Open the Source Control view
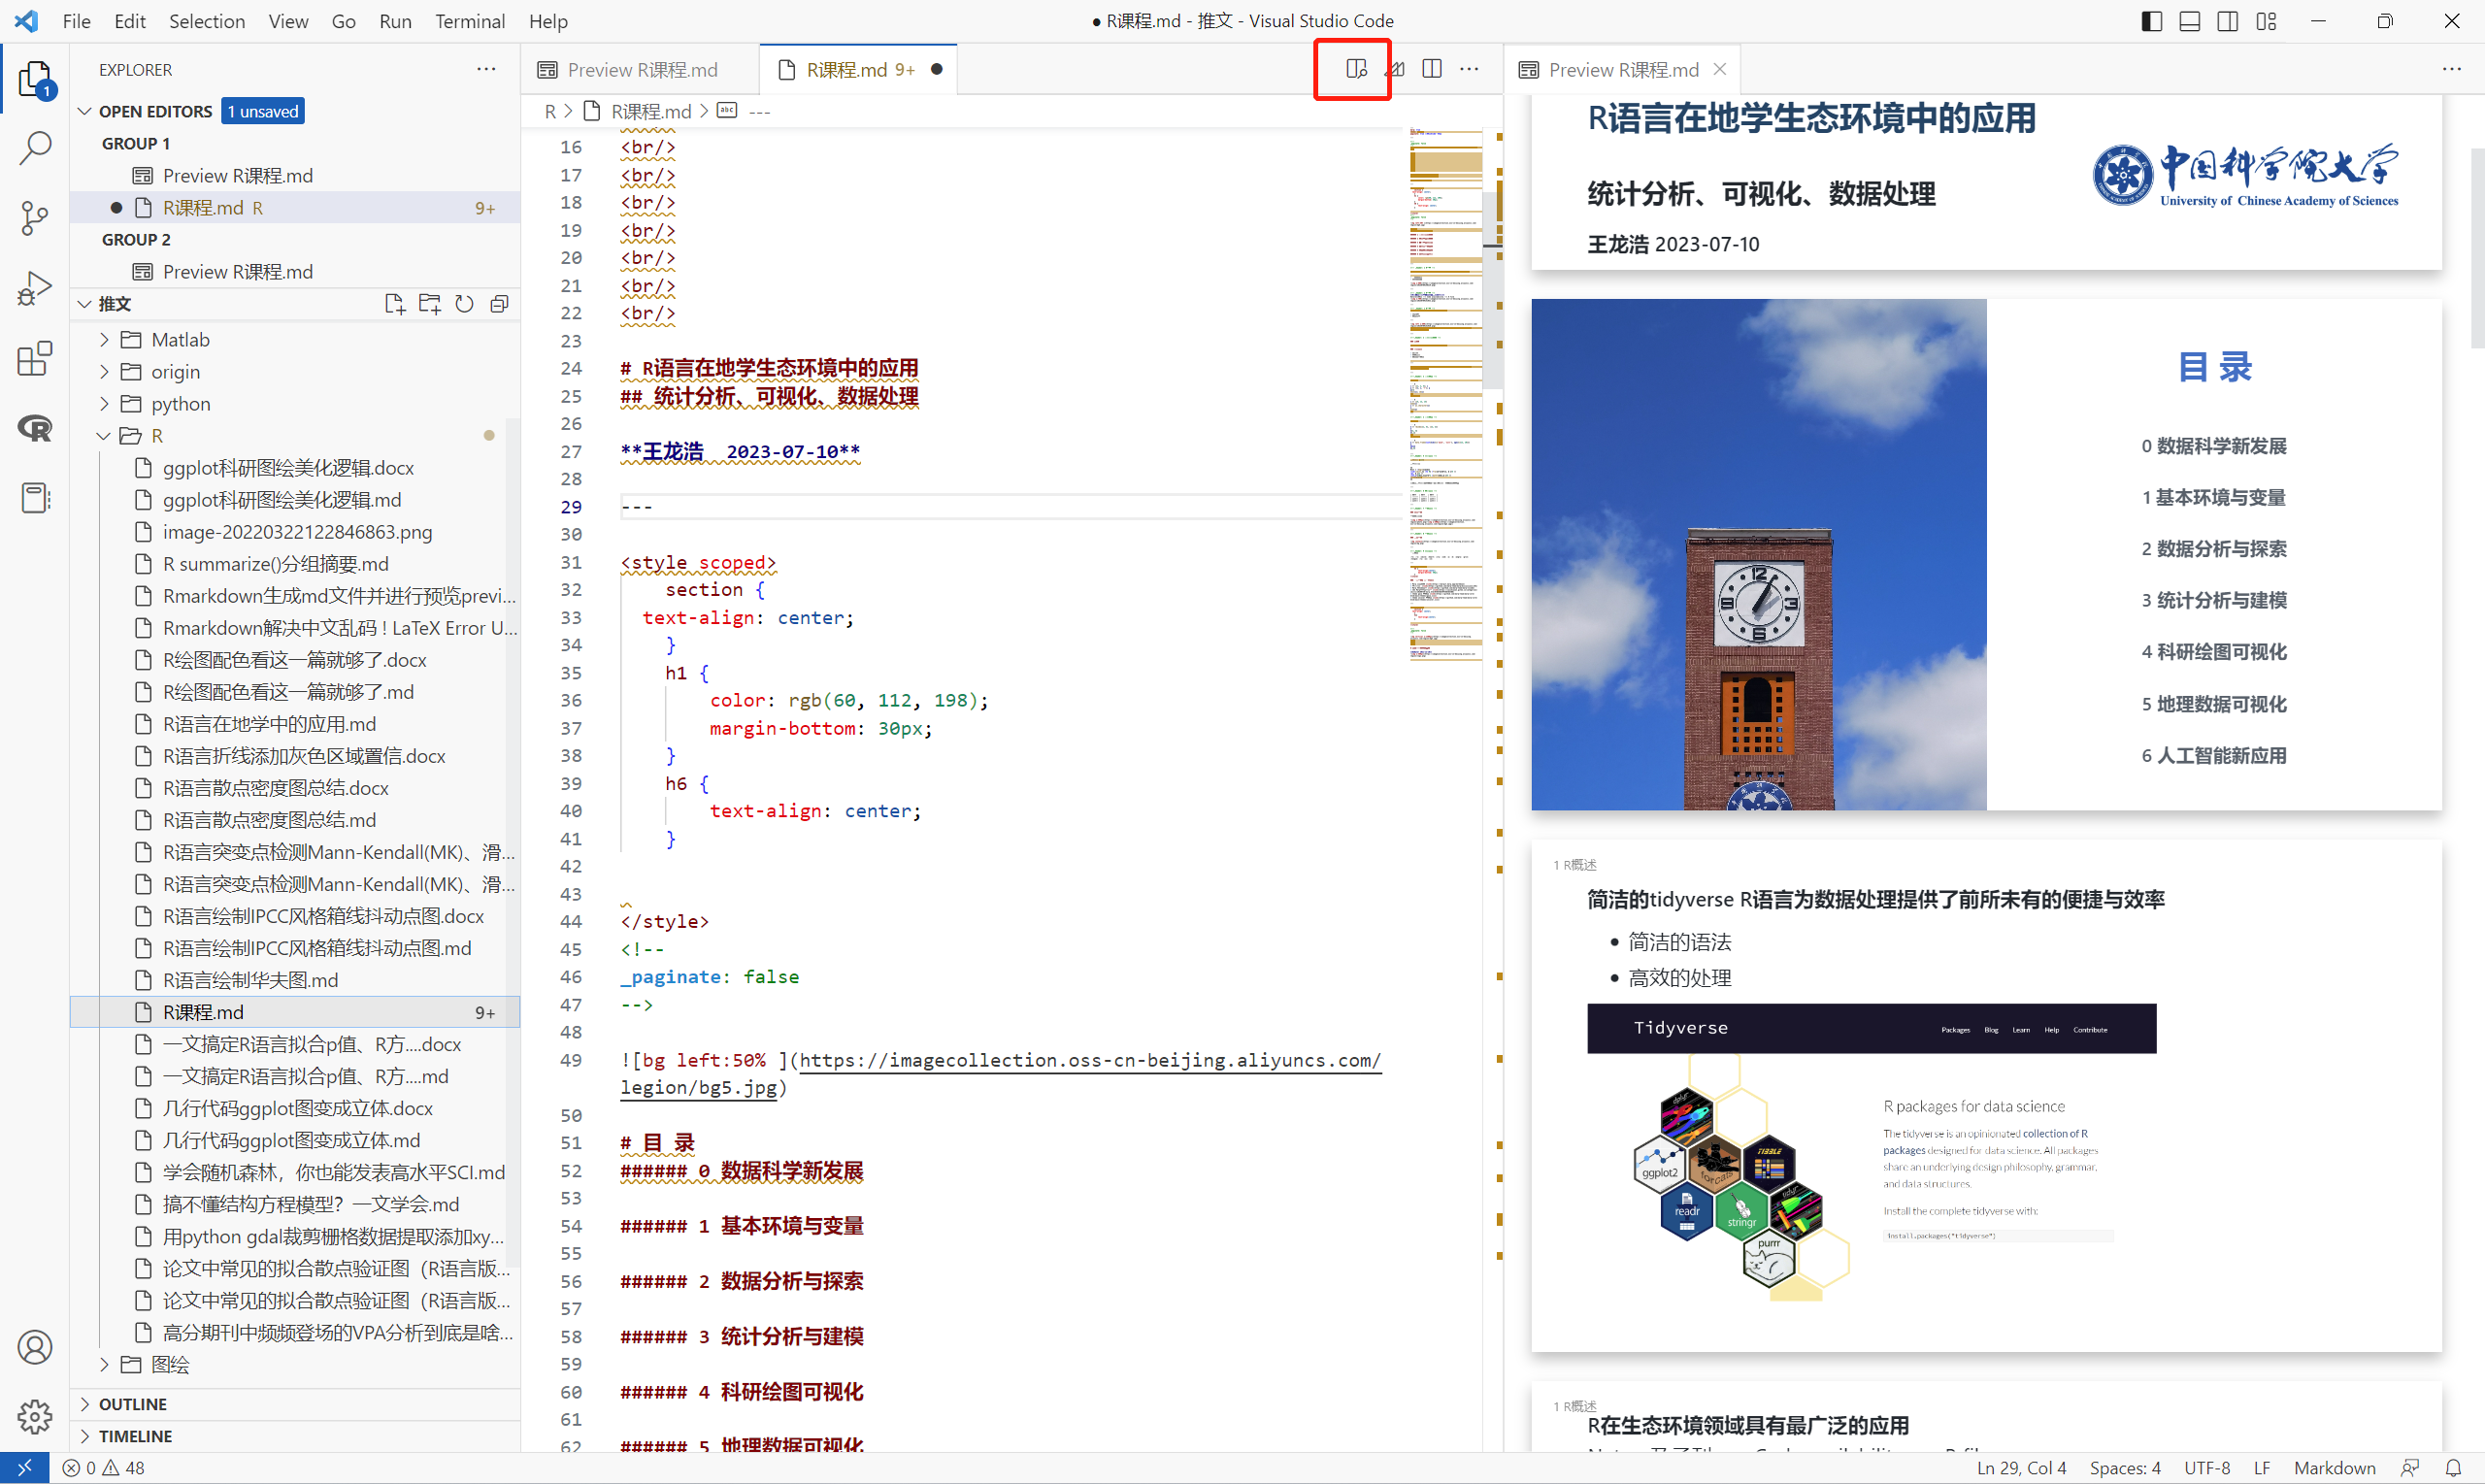 click(x=35, y=217)
